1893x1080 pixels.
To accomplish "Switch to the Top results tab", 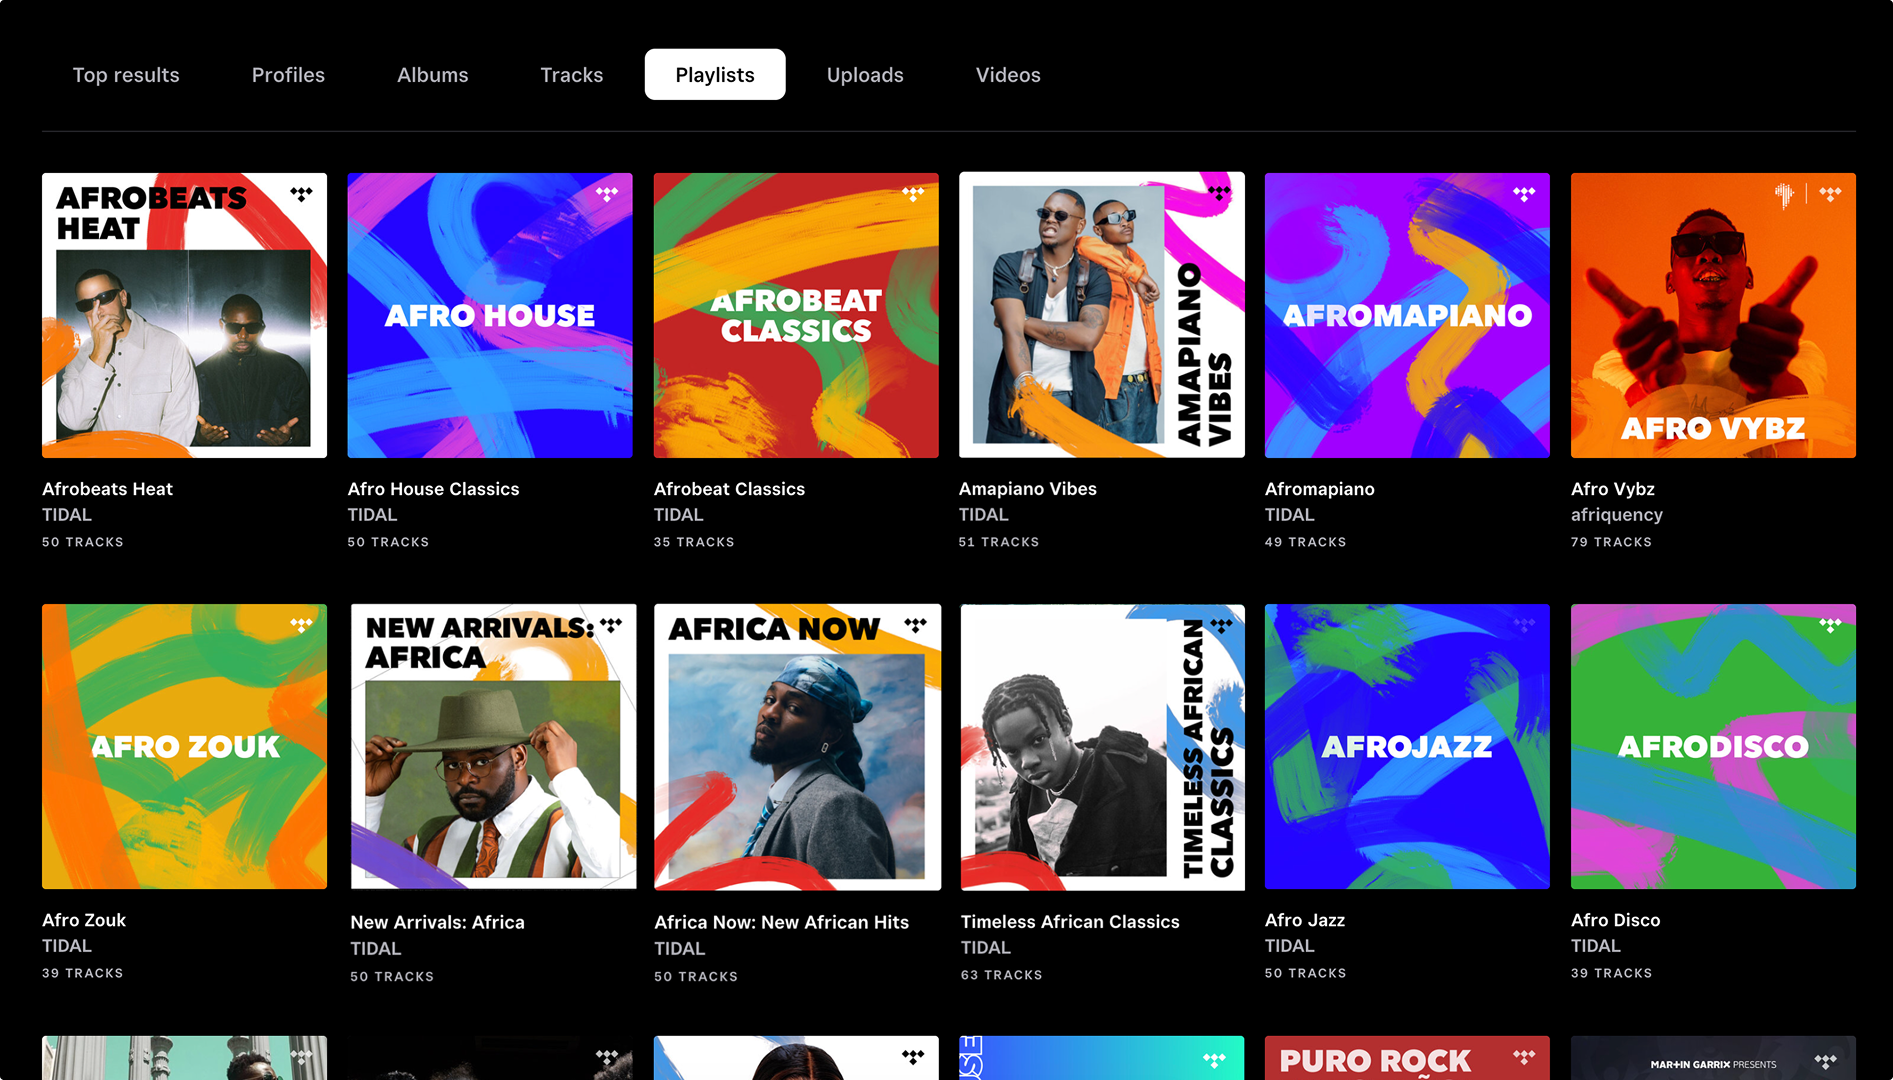I will pos(126,75).
